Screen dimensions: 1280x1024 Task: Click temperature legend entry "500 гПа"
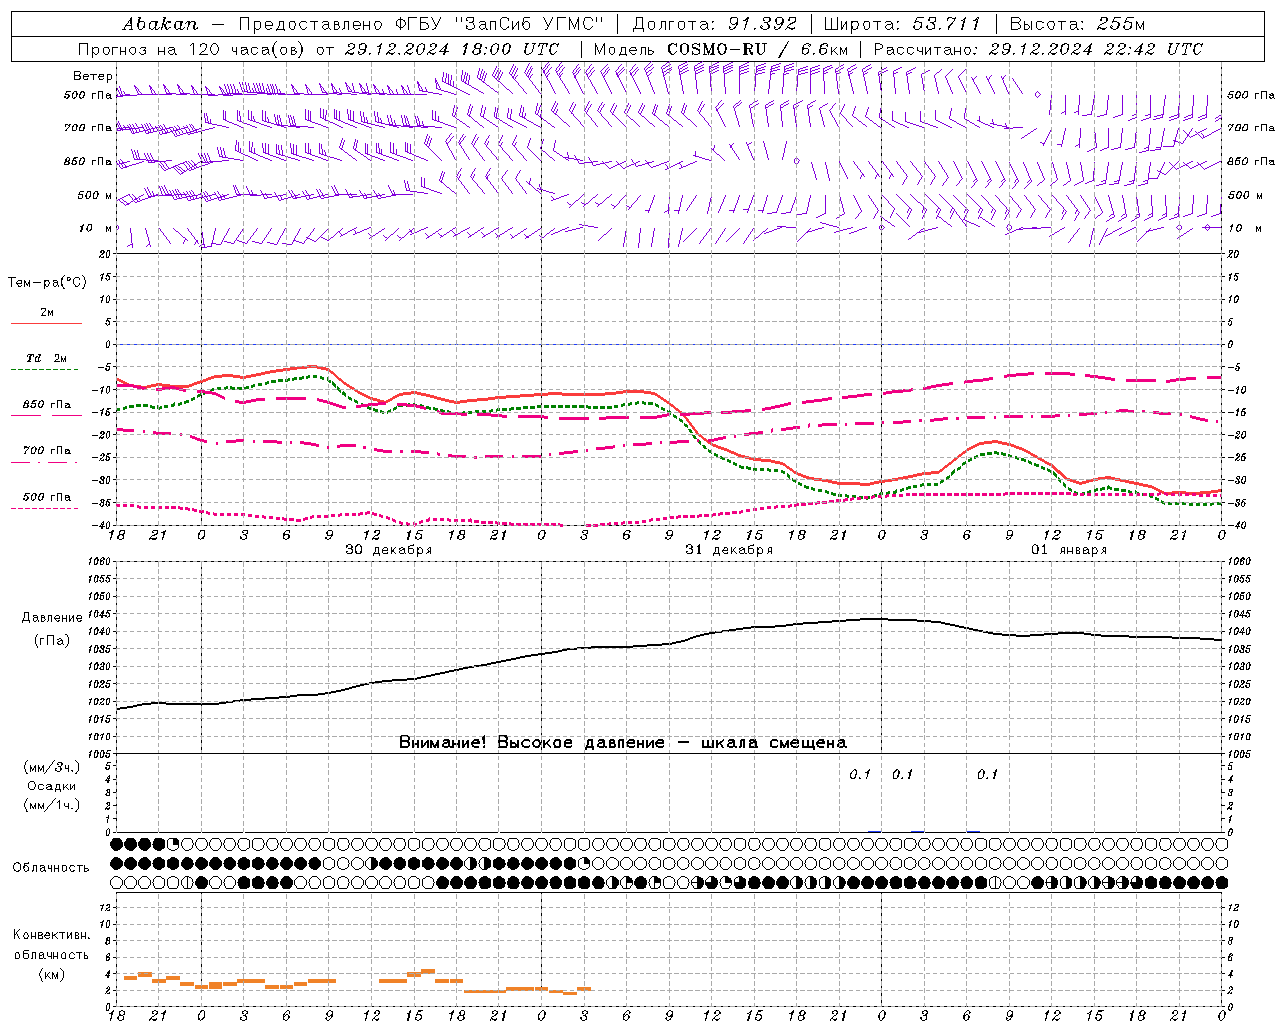click(47, 497)
